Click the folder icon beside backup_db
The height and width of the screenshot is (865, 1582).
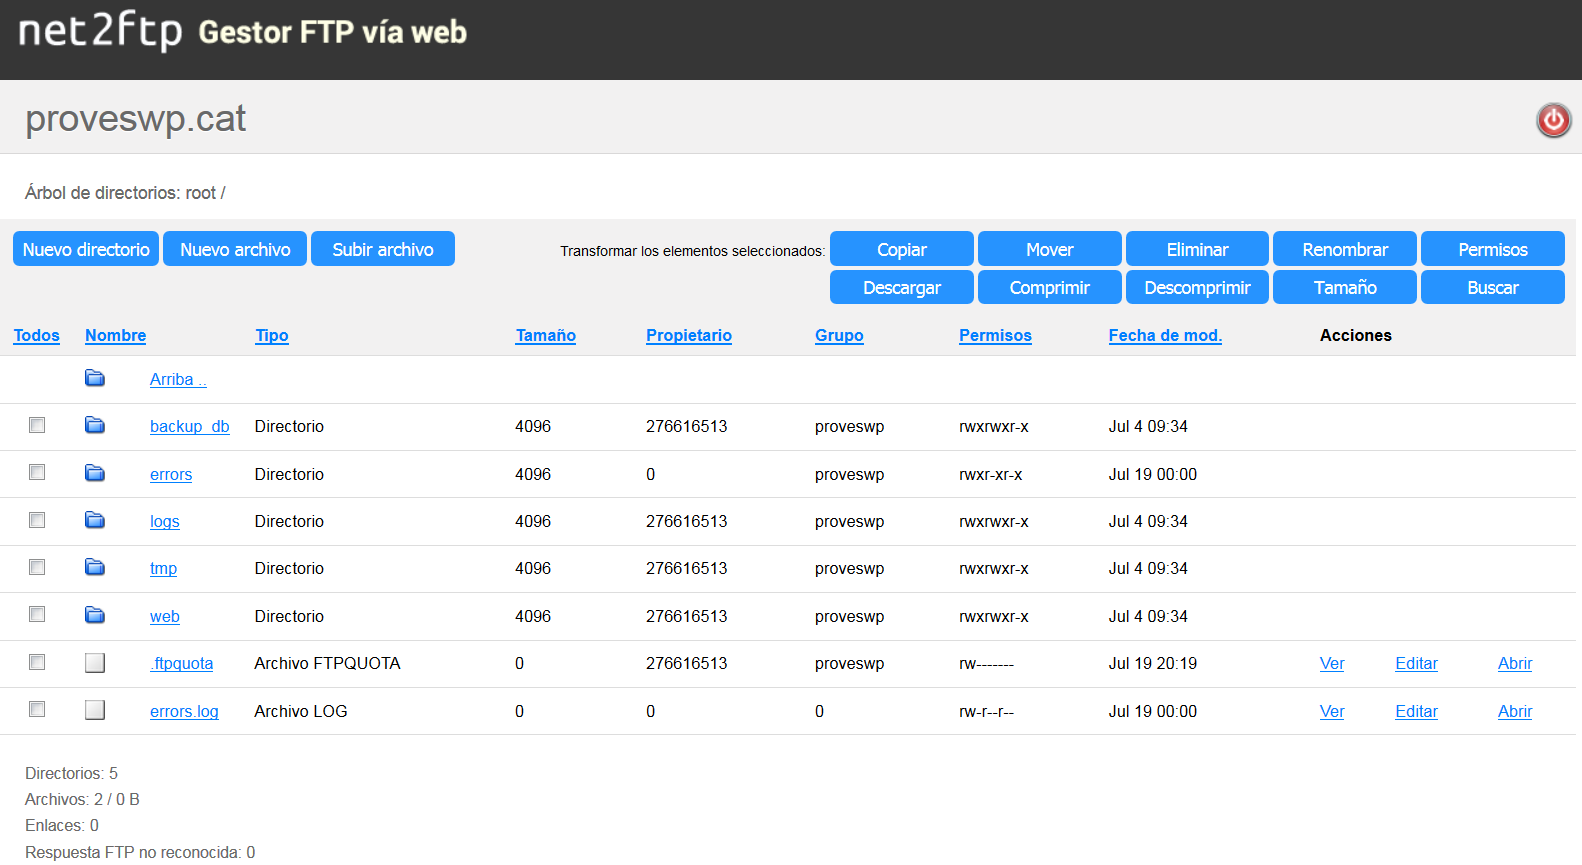95,426
